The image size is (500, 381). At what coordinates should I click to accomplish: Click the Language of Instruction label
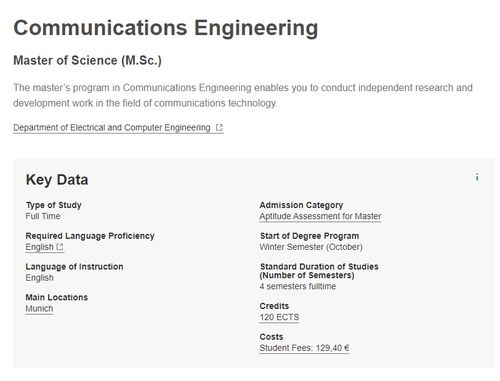[x=74, y=267]
